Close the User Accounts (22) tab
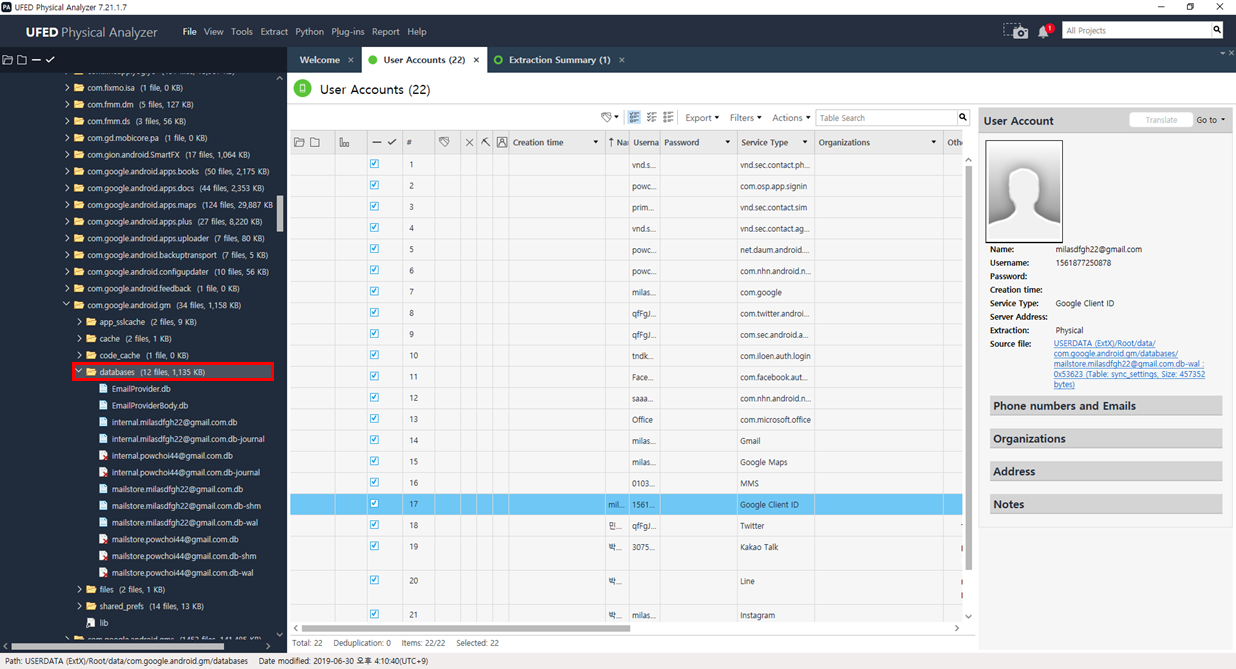Screen dimensions: 1236x669 point(476,60)
